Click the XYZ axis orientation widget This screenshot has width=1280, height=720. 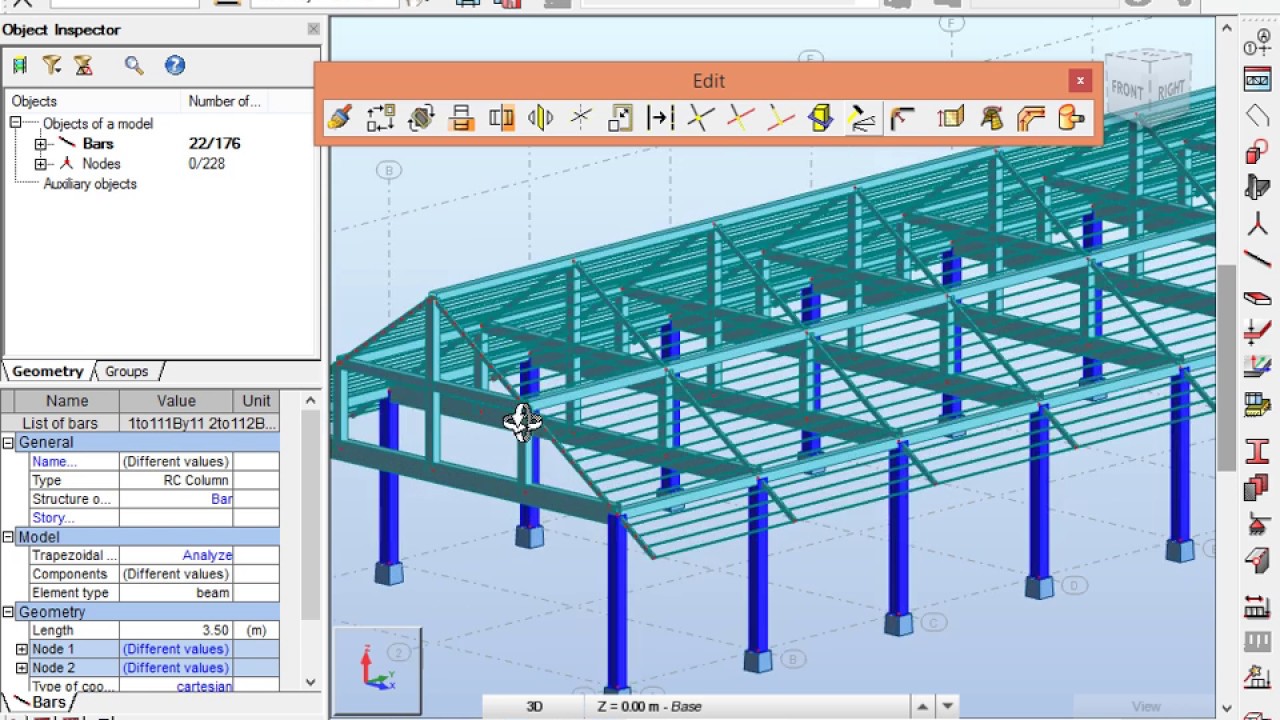tap(377, 670)
